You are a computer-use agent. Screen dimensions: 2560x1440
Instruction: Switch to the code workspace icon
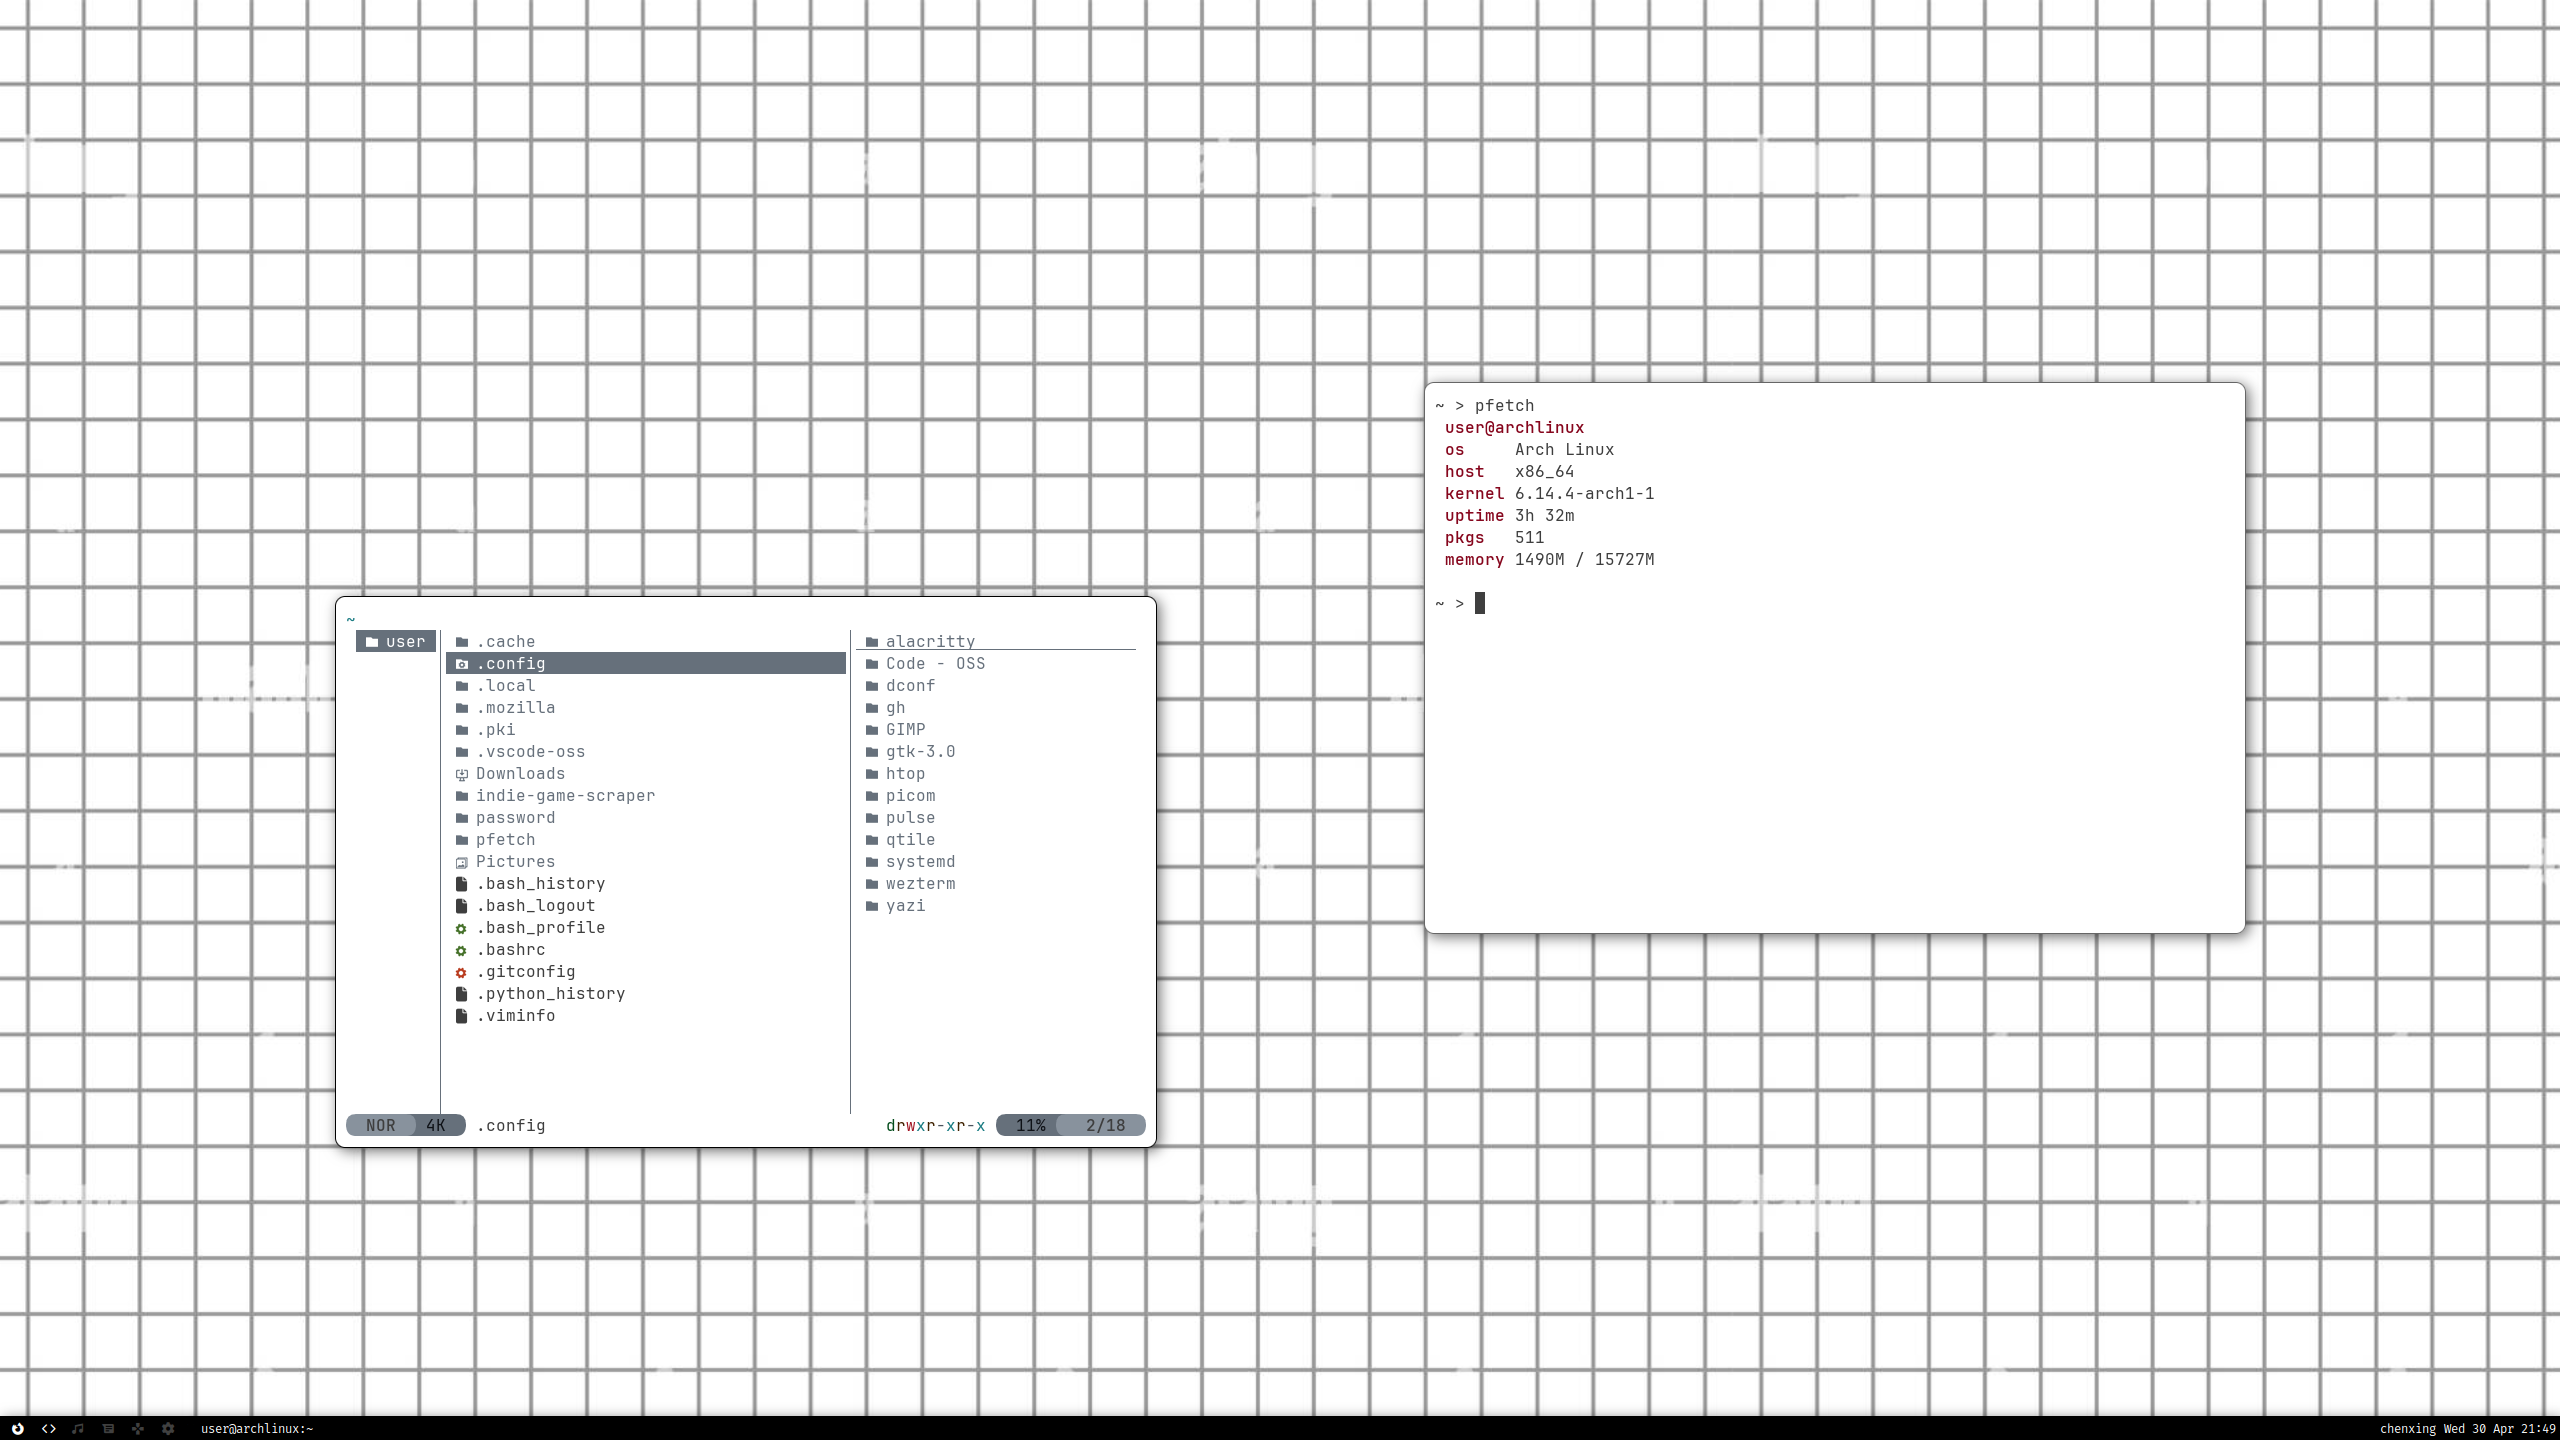tap(48, 1428)
